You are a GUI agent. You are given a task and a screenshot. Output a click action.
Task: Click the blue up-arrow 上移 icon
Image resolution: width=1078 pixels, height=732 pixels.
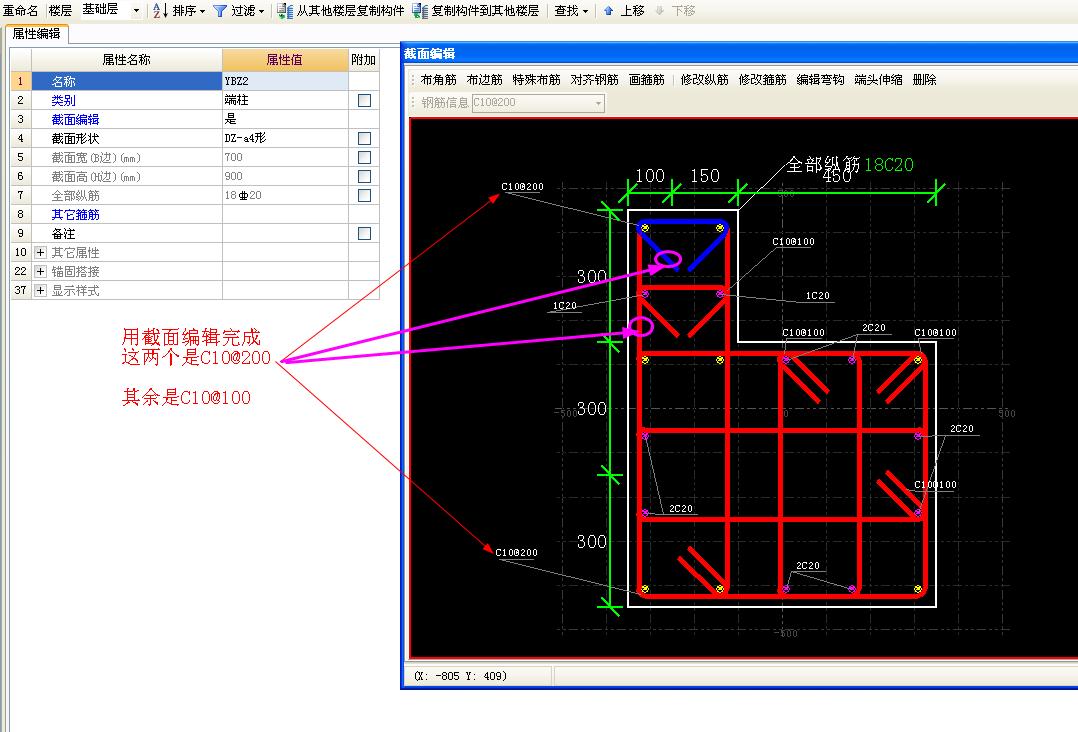click(x=608, y=11)
